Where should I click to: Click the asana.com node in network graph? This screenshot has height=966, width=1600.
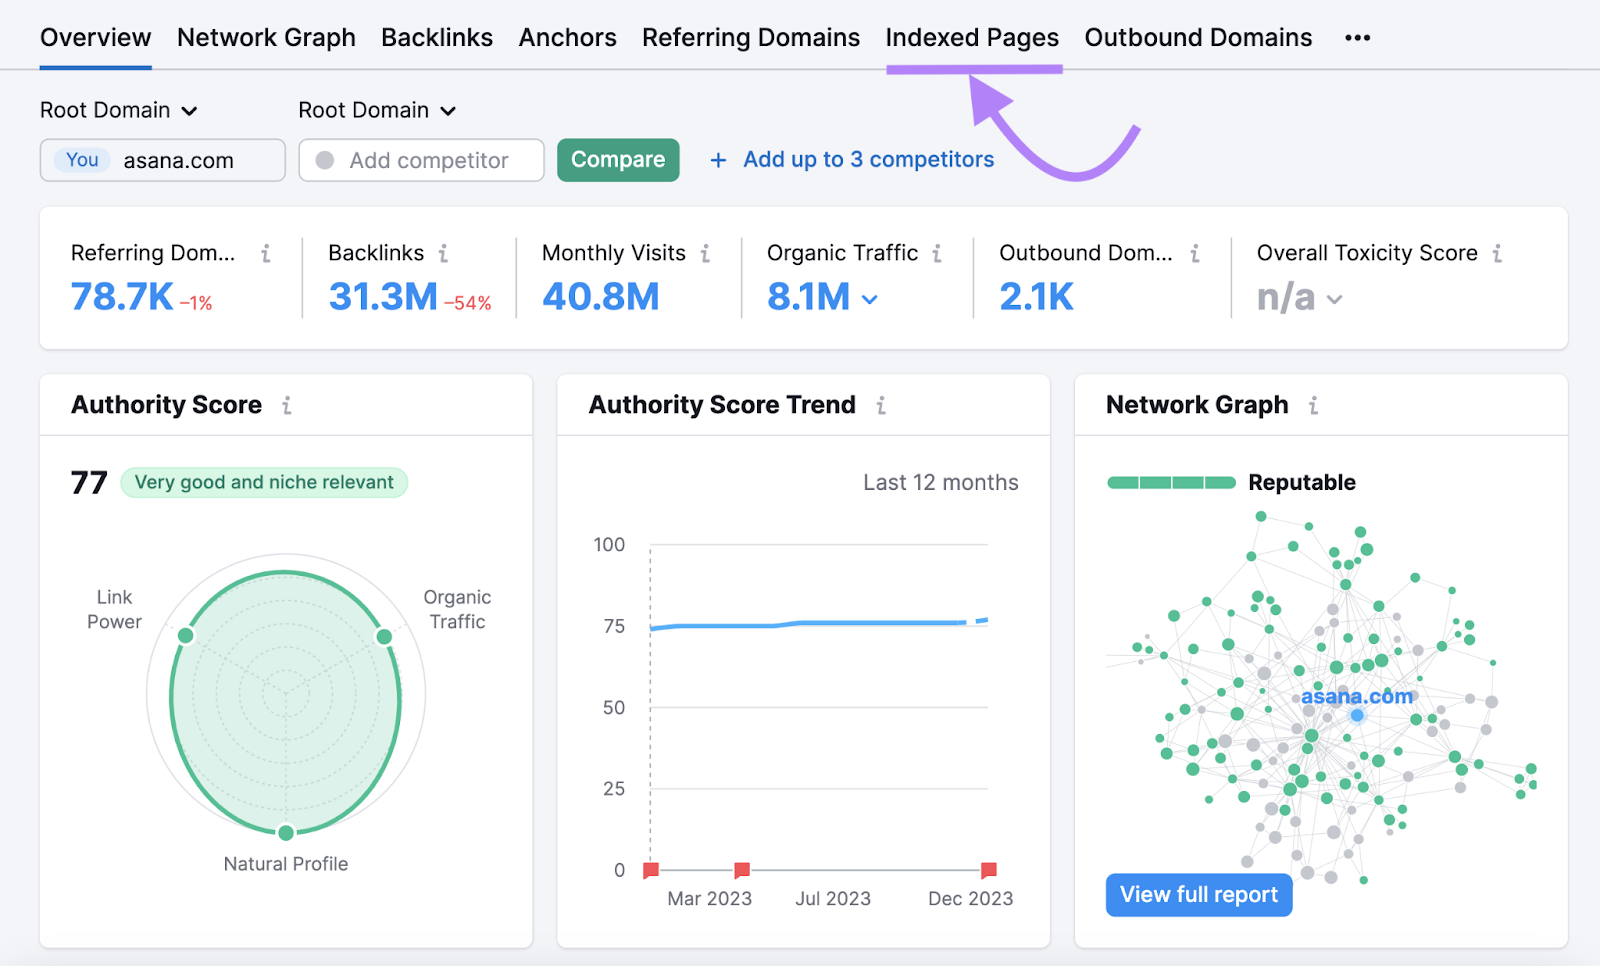click(1357, 715)
